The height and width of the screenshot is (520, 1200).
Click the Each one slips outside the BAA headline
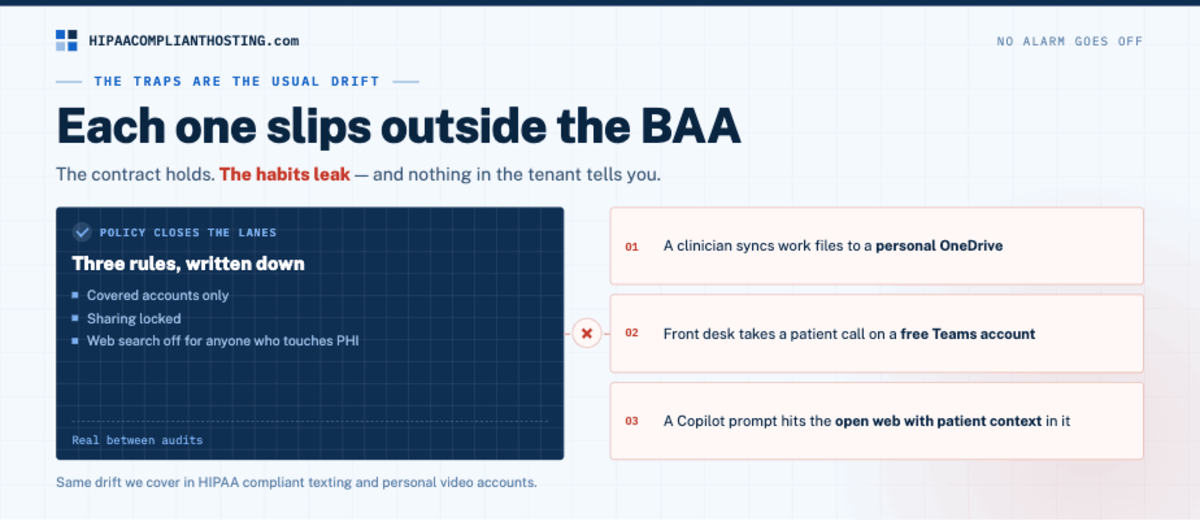398,125
